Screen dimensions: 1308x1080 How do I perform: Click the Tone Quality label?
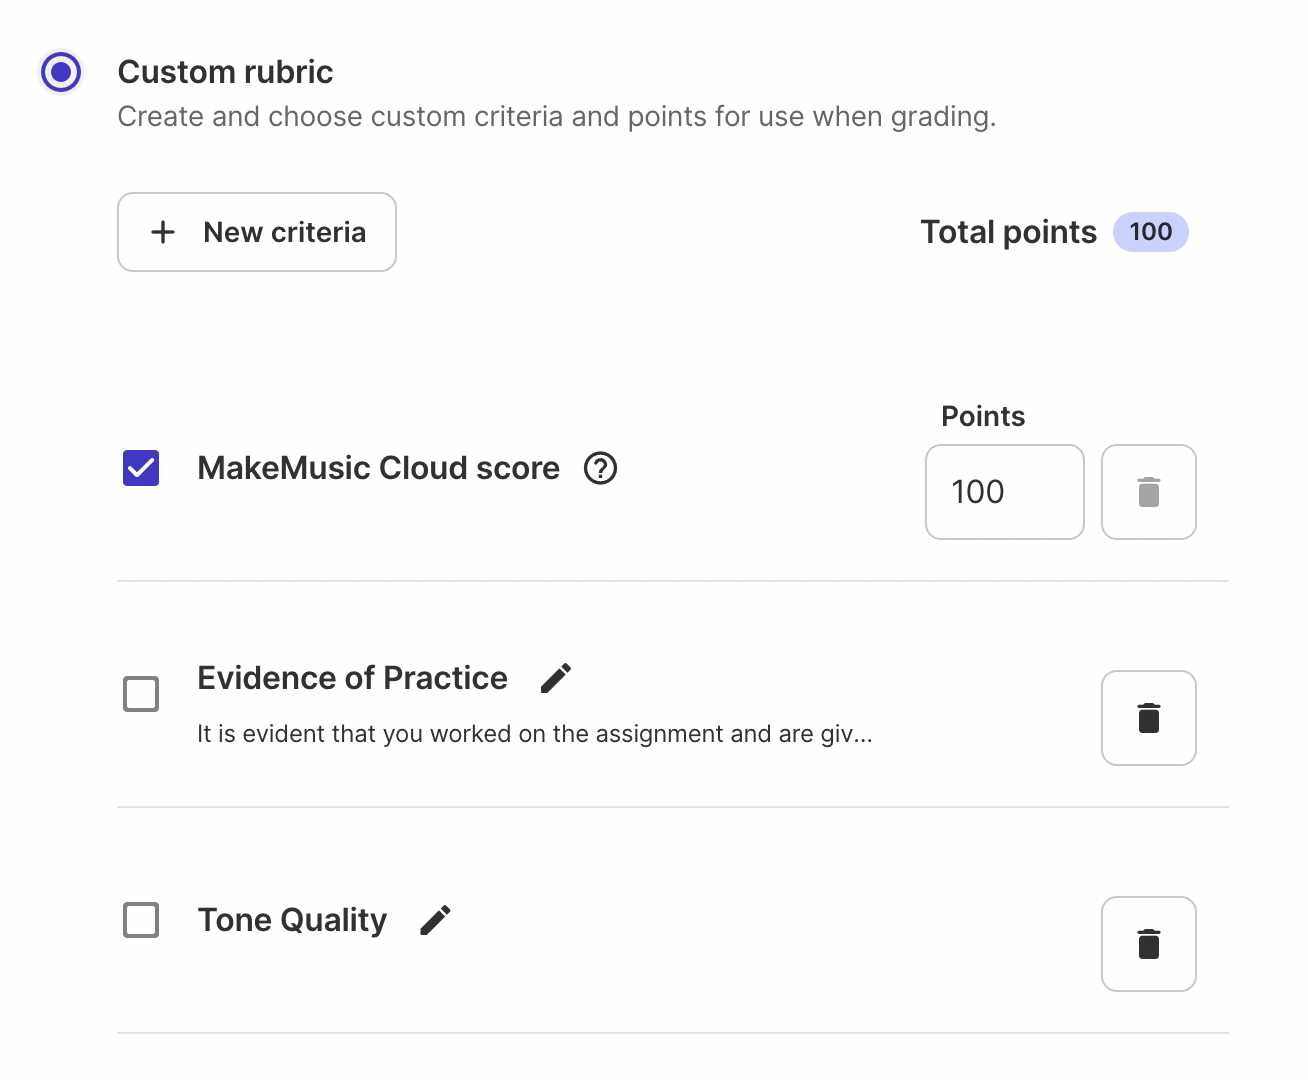[x=292, y=920]
